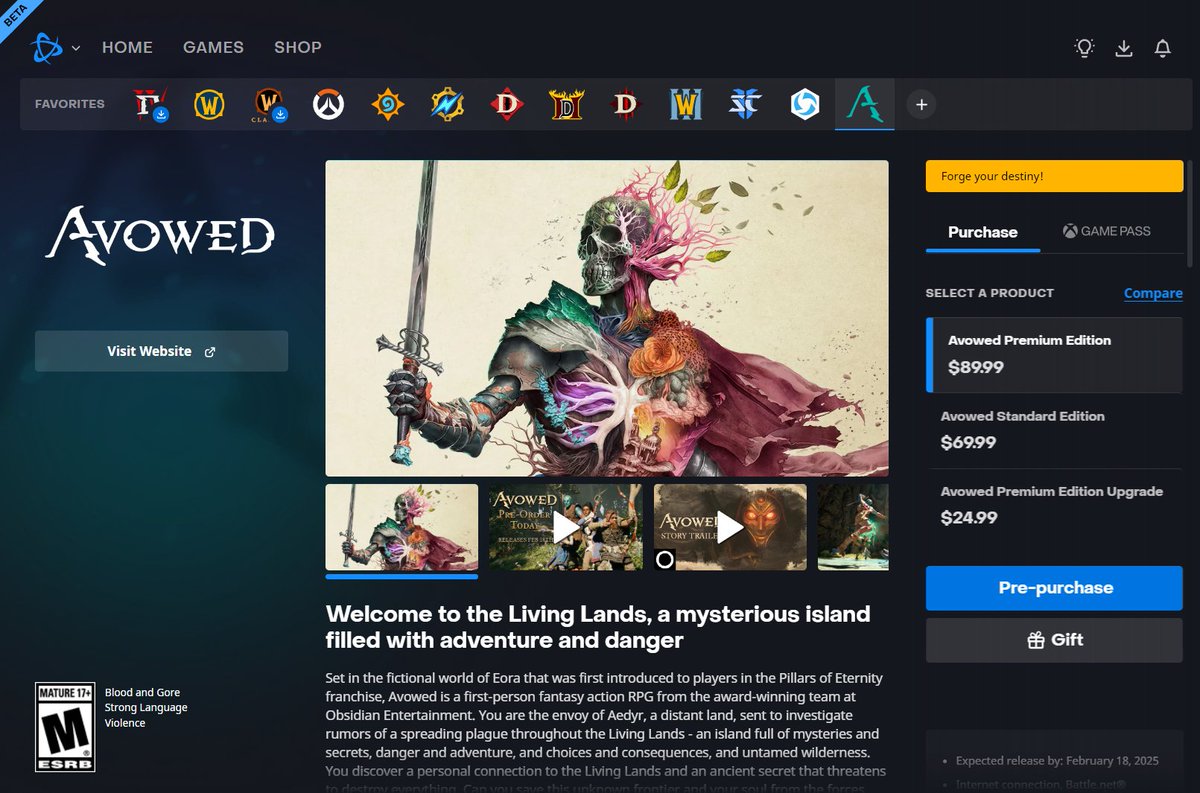Select the Diablo III plain D icon

(626, 104)
